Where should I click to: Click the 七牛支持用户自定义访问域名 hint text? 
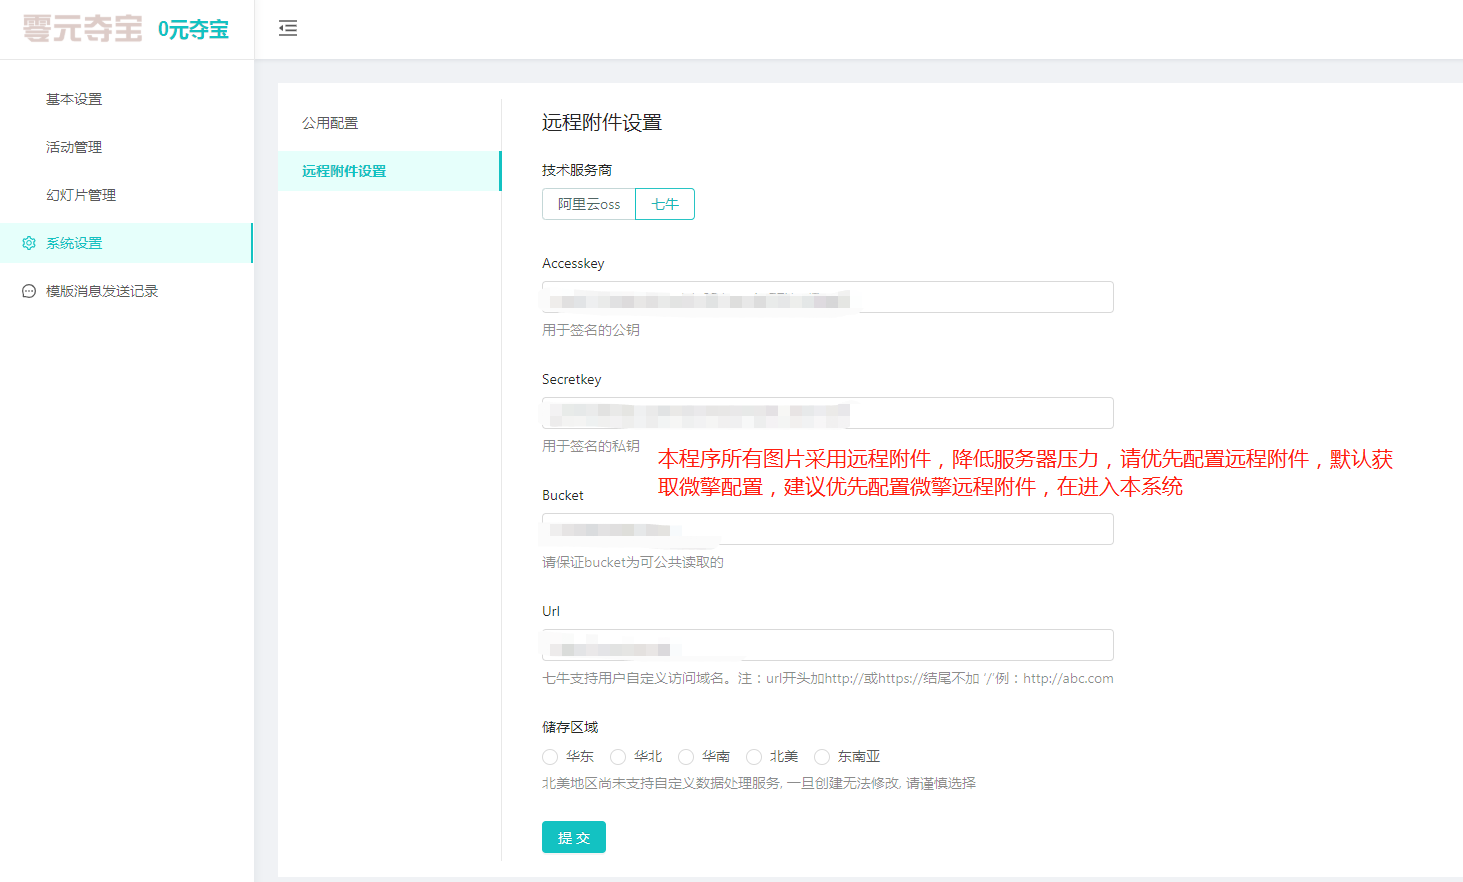coord(828,678)
